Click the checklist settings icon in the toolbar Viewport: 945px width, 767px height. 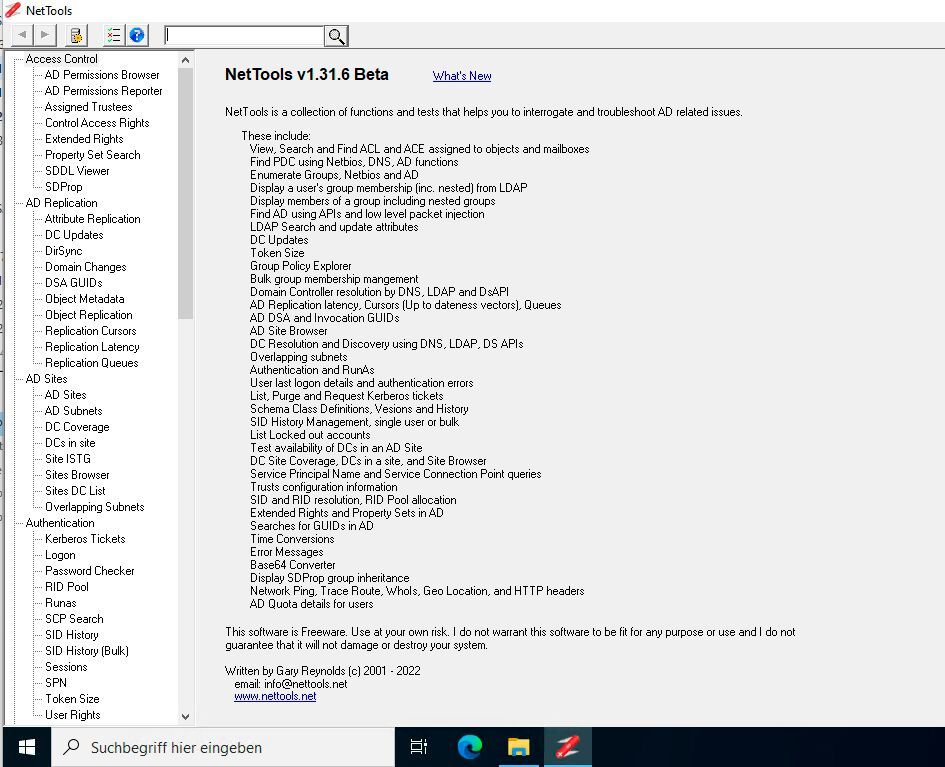[x=113, y=34]
